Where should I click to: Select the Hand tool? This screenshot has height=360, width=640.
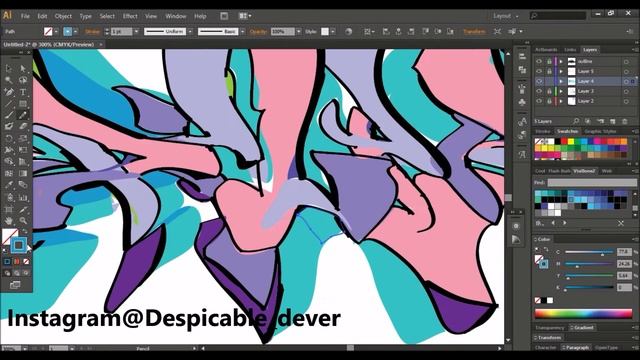click(9, 221)
